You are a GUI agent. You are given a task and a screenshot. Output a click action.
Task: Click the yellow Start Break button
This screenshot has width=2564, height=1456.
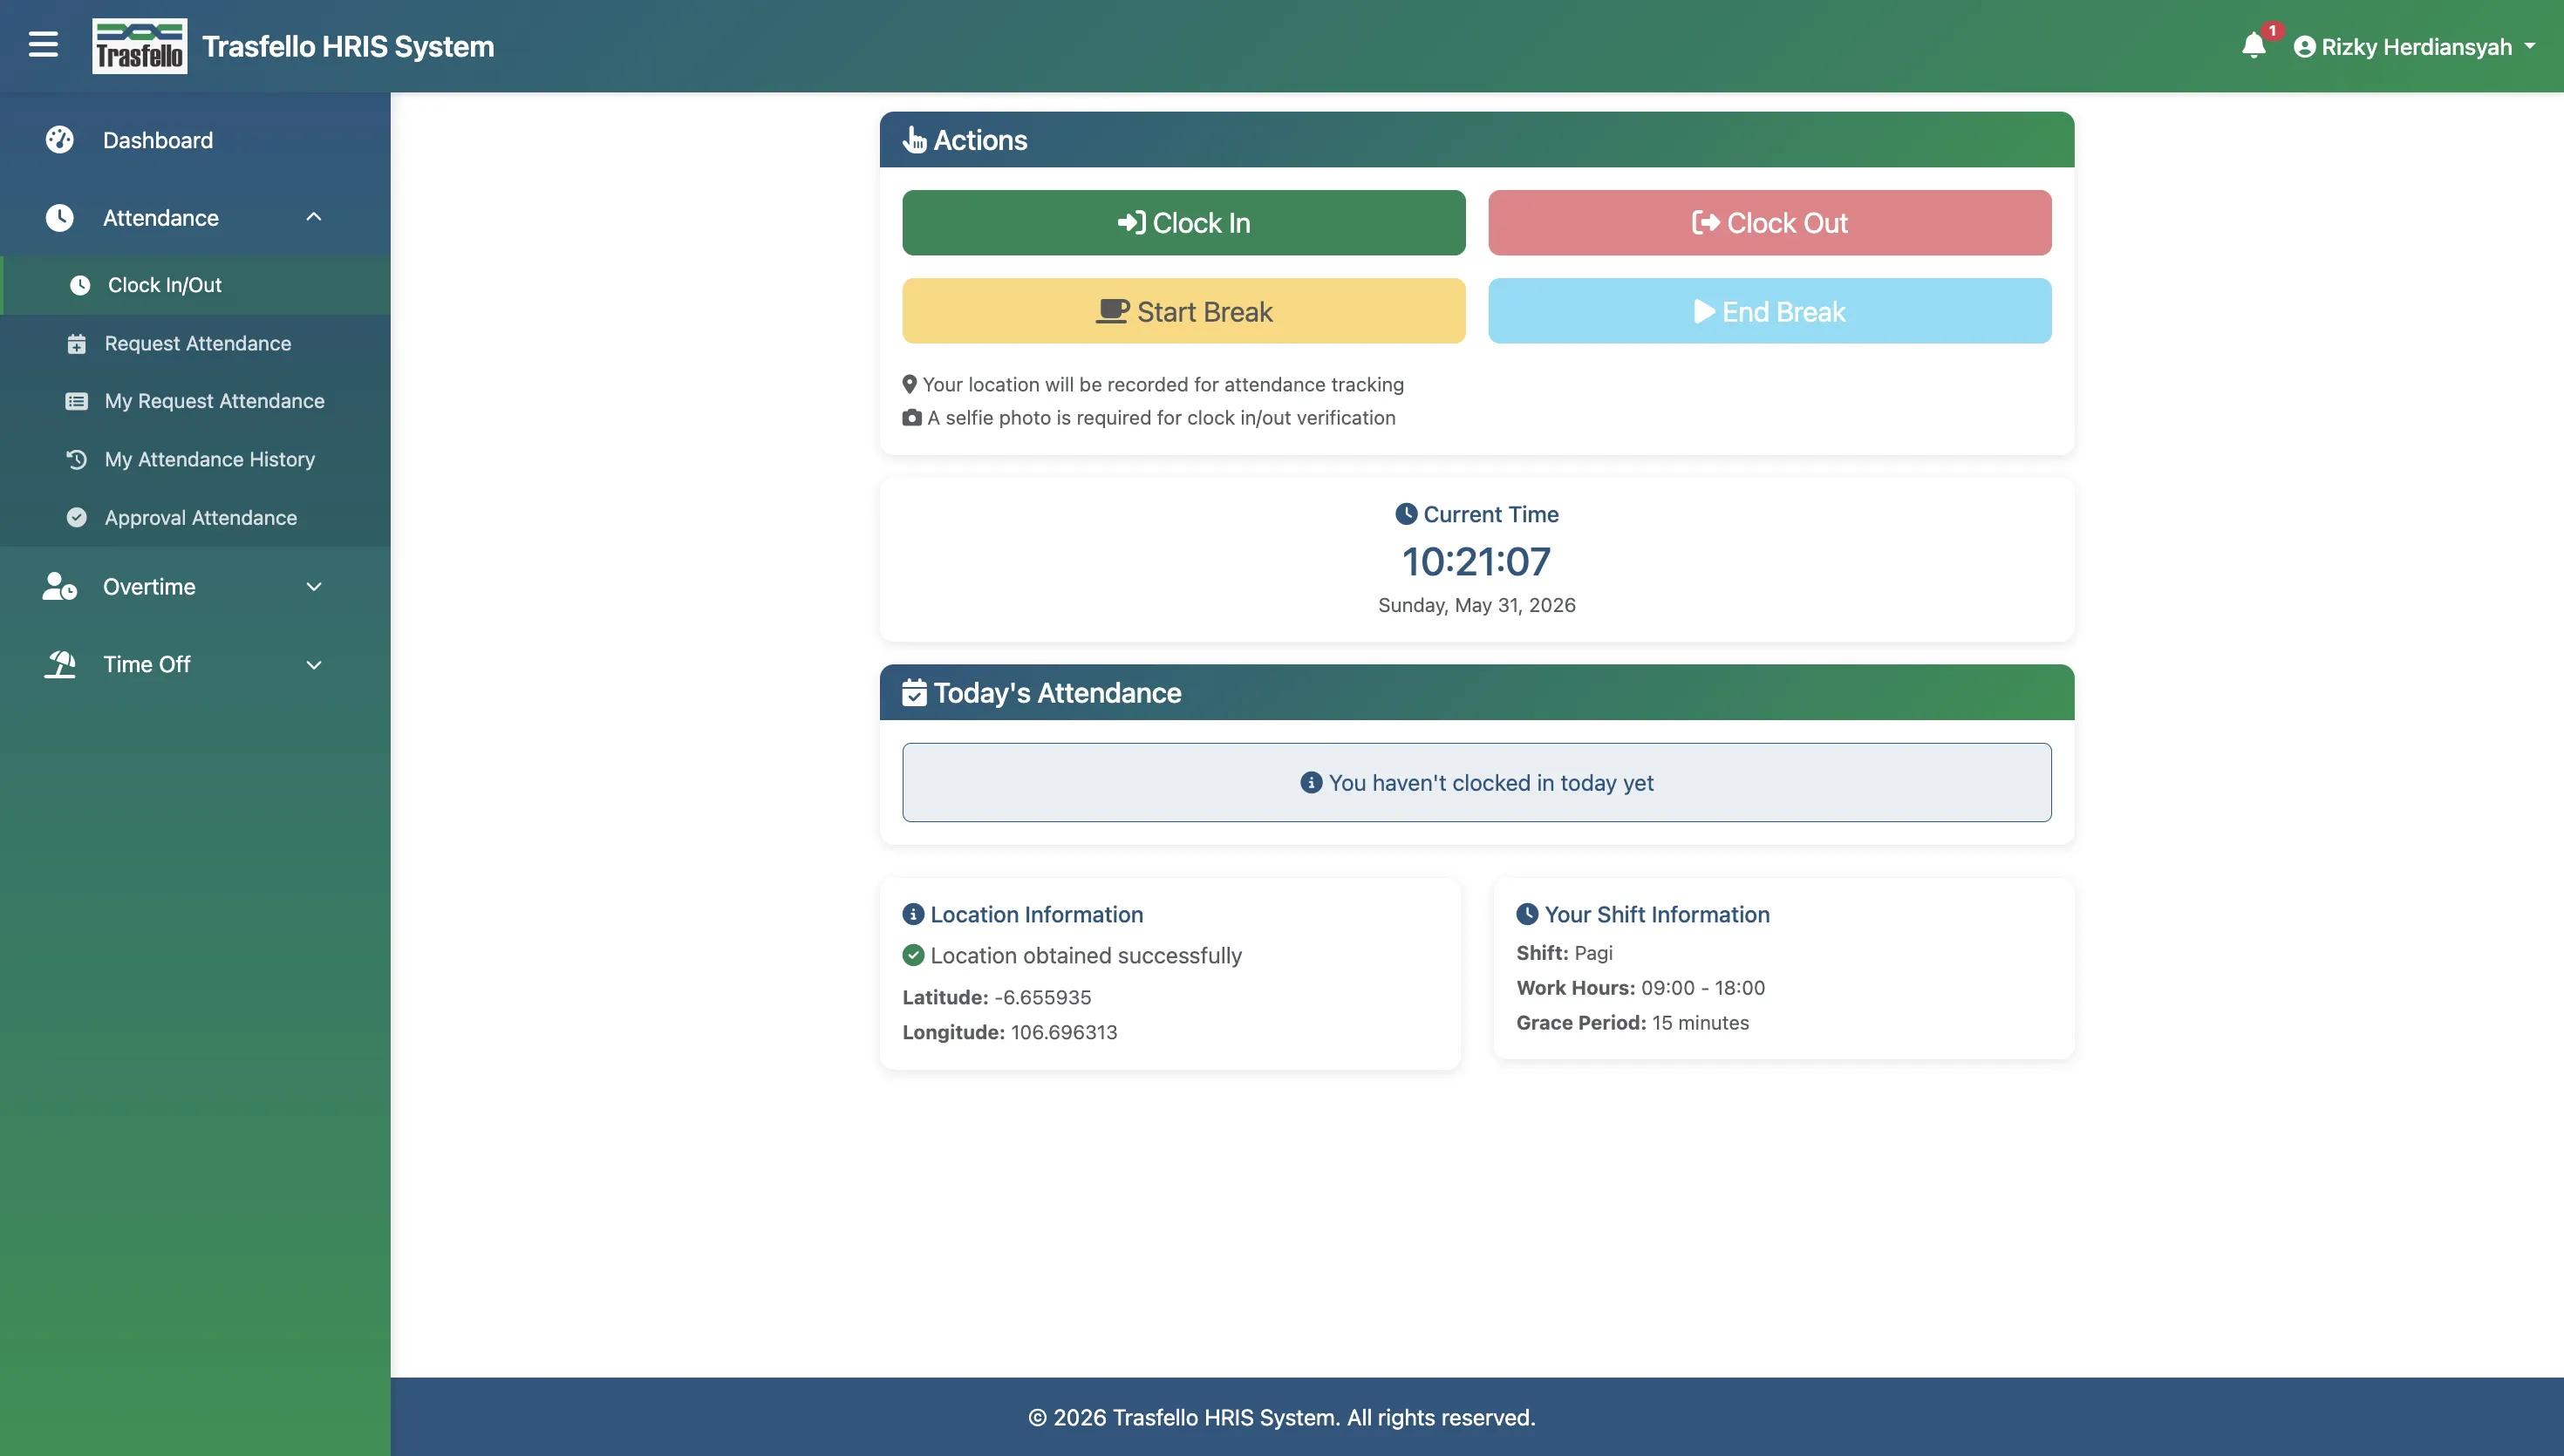coord(1183,311)
